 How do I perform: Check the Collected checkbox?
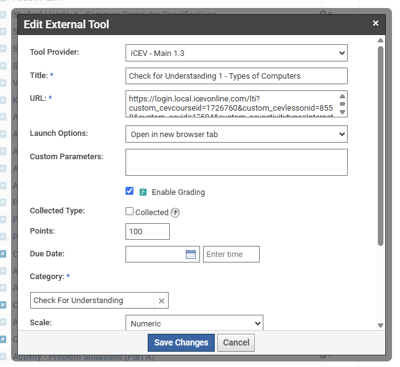(x=129, y=211)
